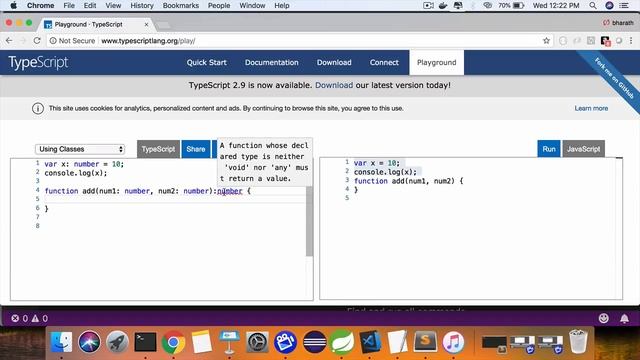640x360 pixels.
Task: Open Notification Center list icon
Action: click(624, 5)
